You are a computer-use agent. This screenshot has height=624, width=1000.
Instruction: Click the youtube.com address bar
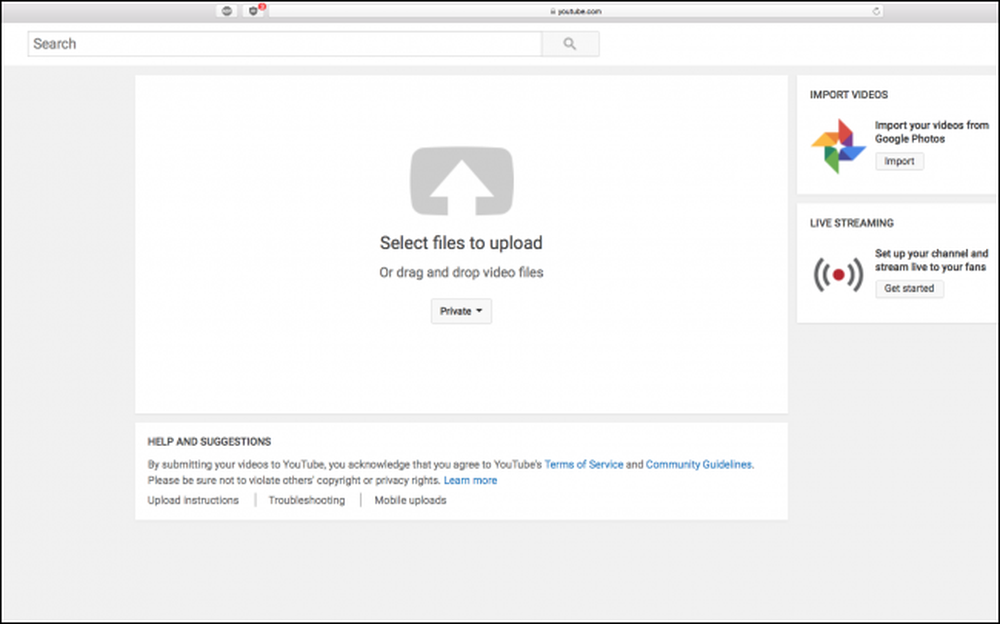[x=576, y=11]
